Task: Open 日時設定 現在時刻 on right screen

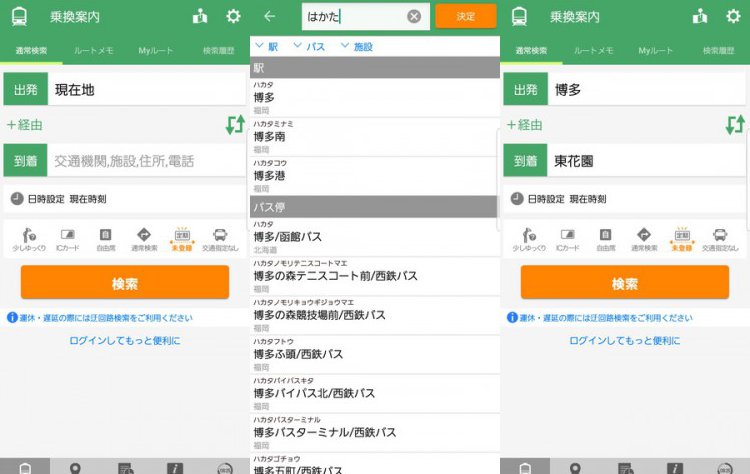Action: tap(624, 198)
